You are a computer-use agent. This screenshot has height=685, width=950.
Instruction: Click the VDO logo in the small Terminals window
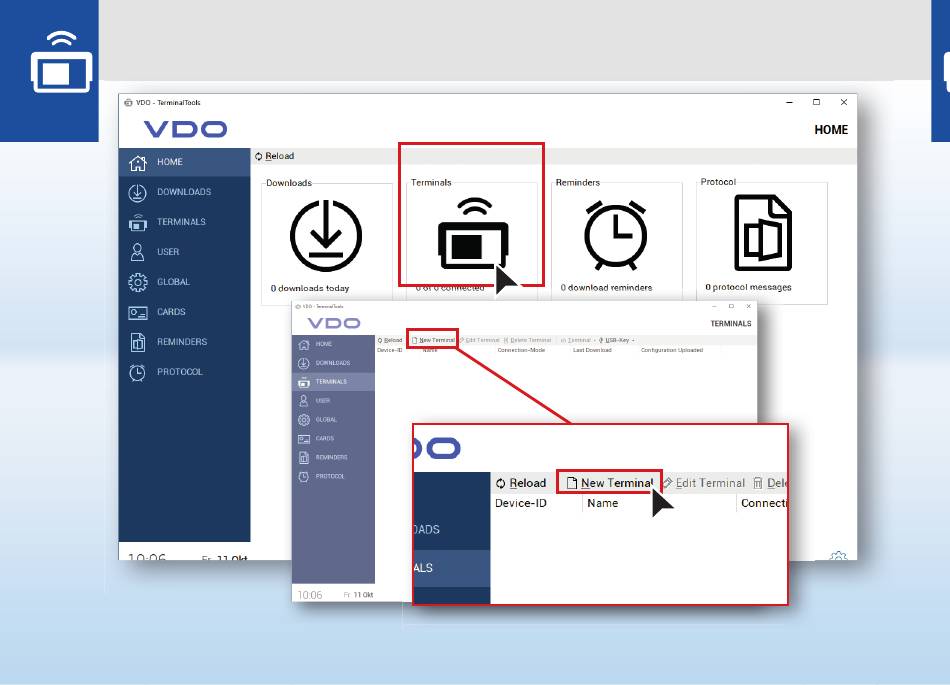(334, 323)
